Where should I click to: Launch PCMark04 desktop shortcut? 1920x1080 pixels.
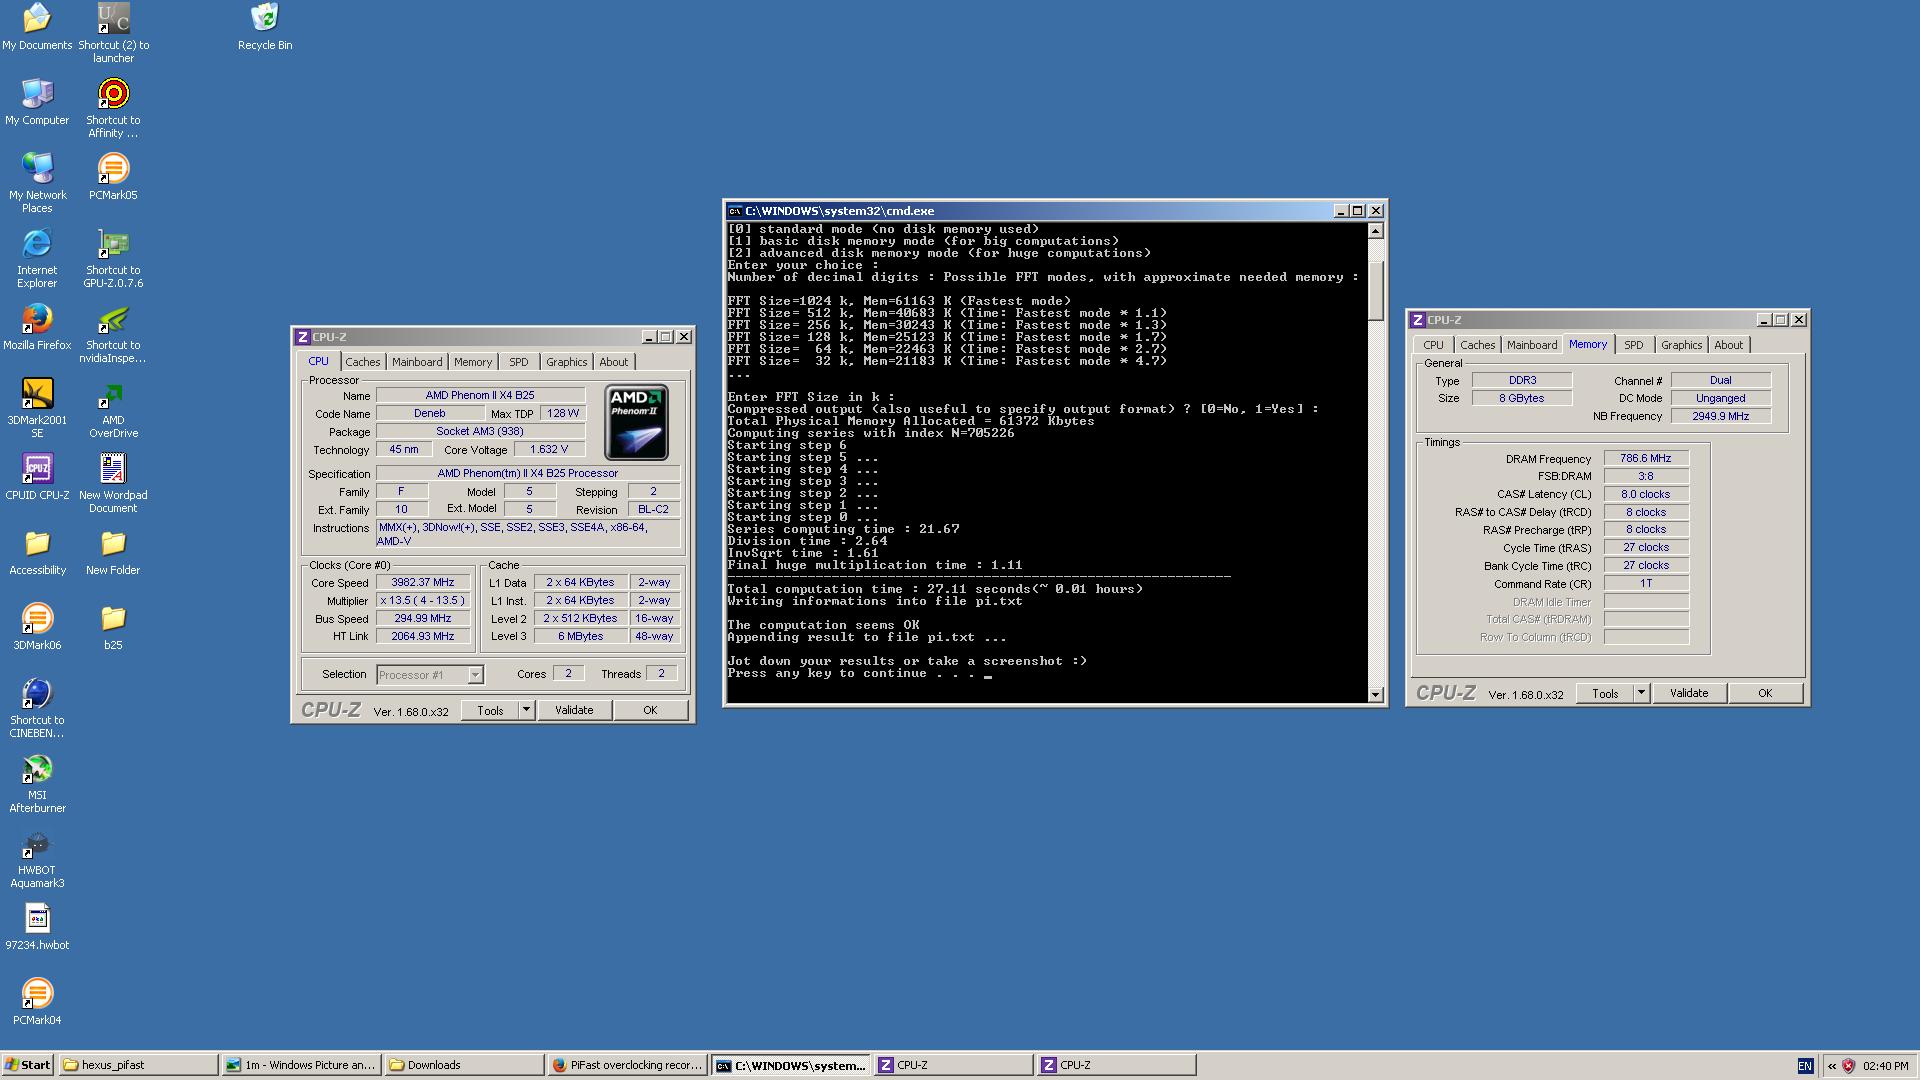pyautogui.click(x=37, y=1002)
